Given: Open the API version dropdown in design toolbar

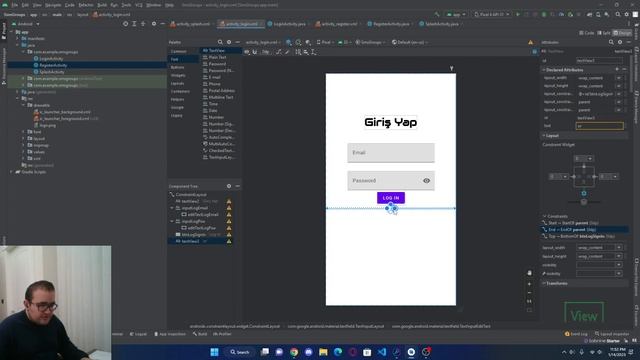Looking at the screenshot, I should 345,42.
